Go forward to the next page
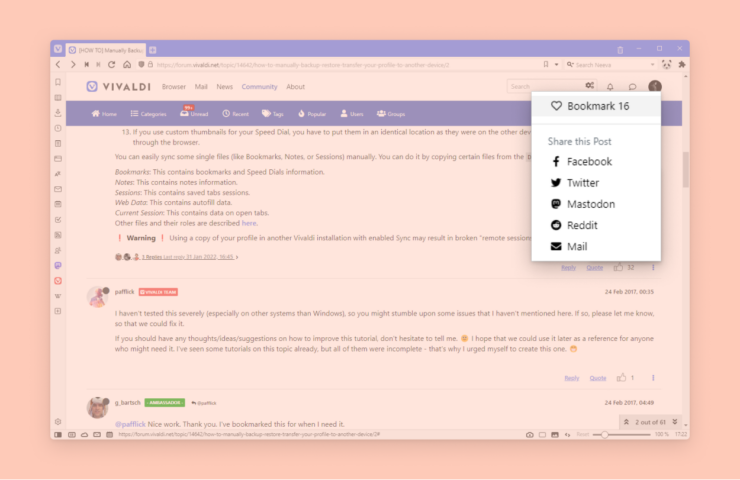Screen dimensions: 740x480 [73, 65]
